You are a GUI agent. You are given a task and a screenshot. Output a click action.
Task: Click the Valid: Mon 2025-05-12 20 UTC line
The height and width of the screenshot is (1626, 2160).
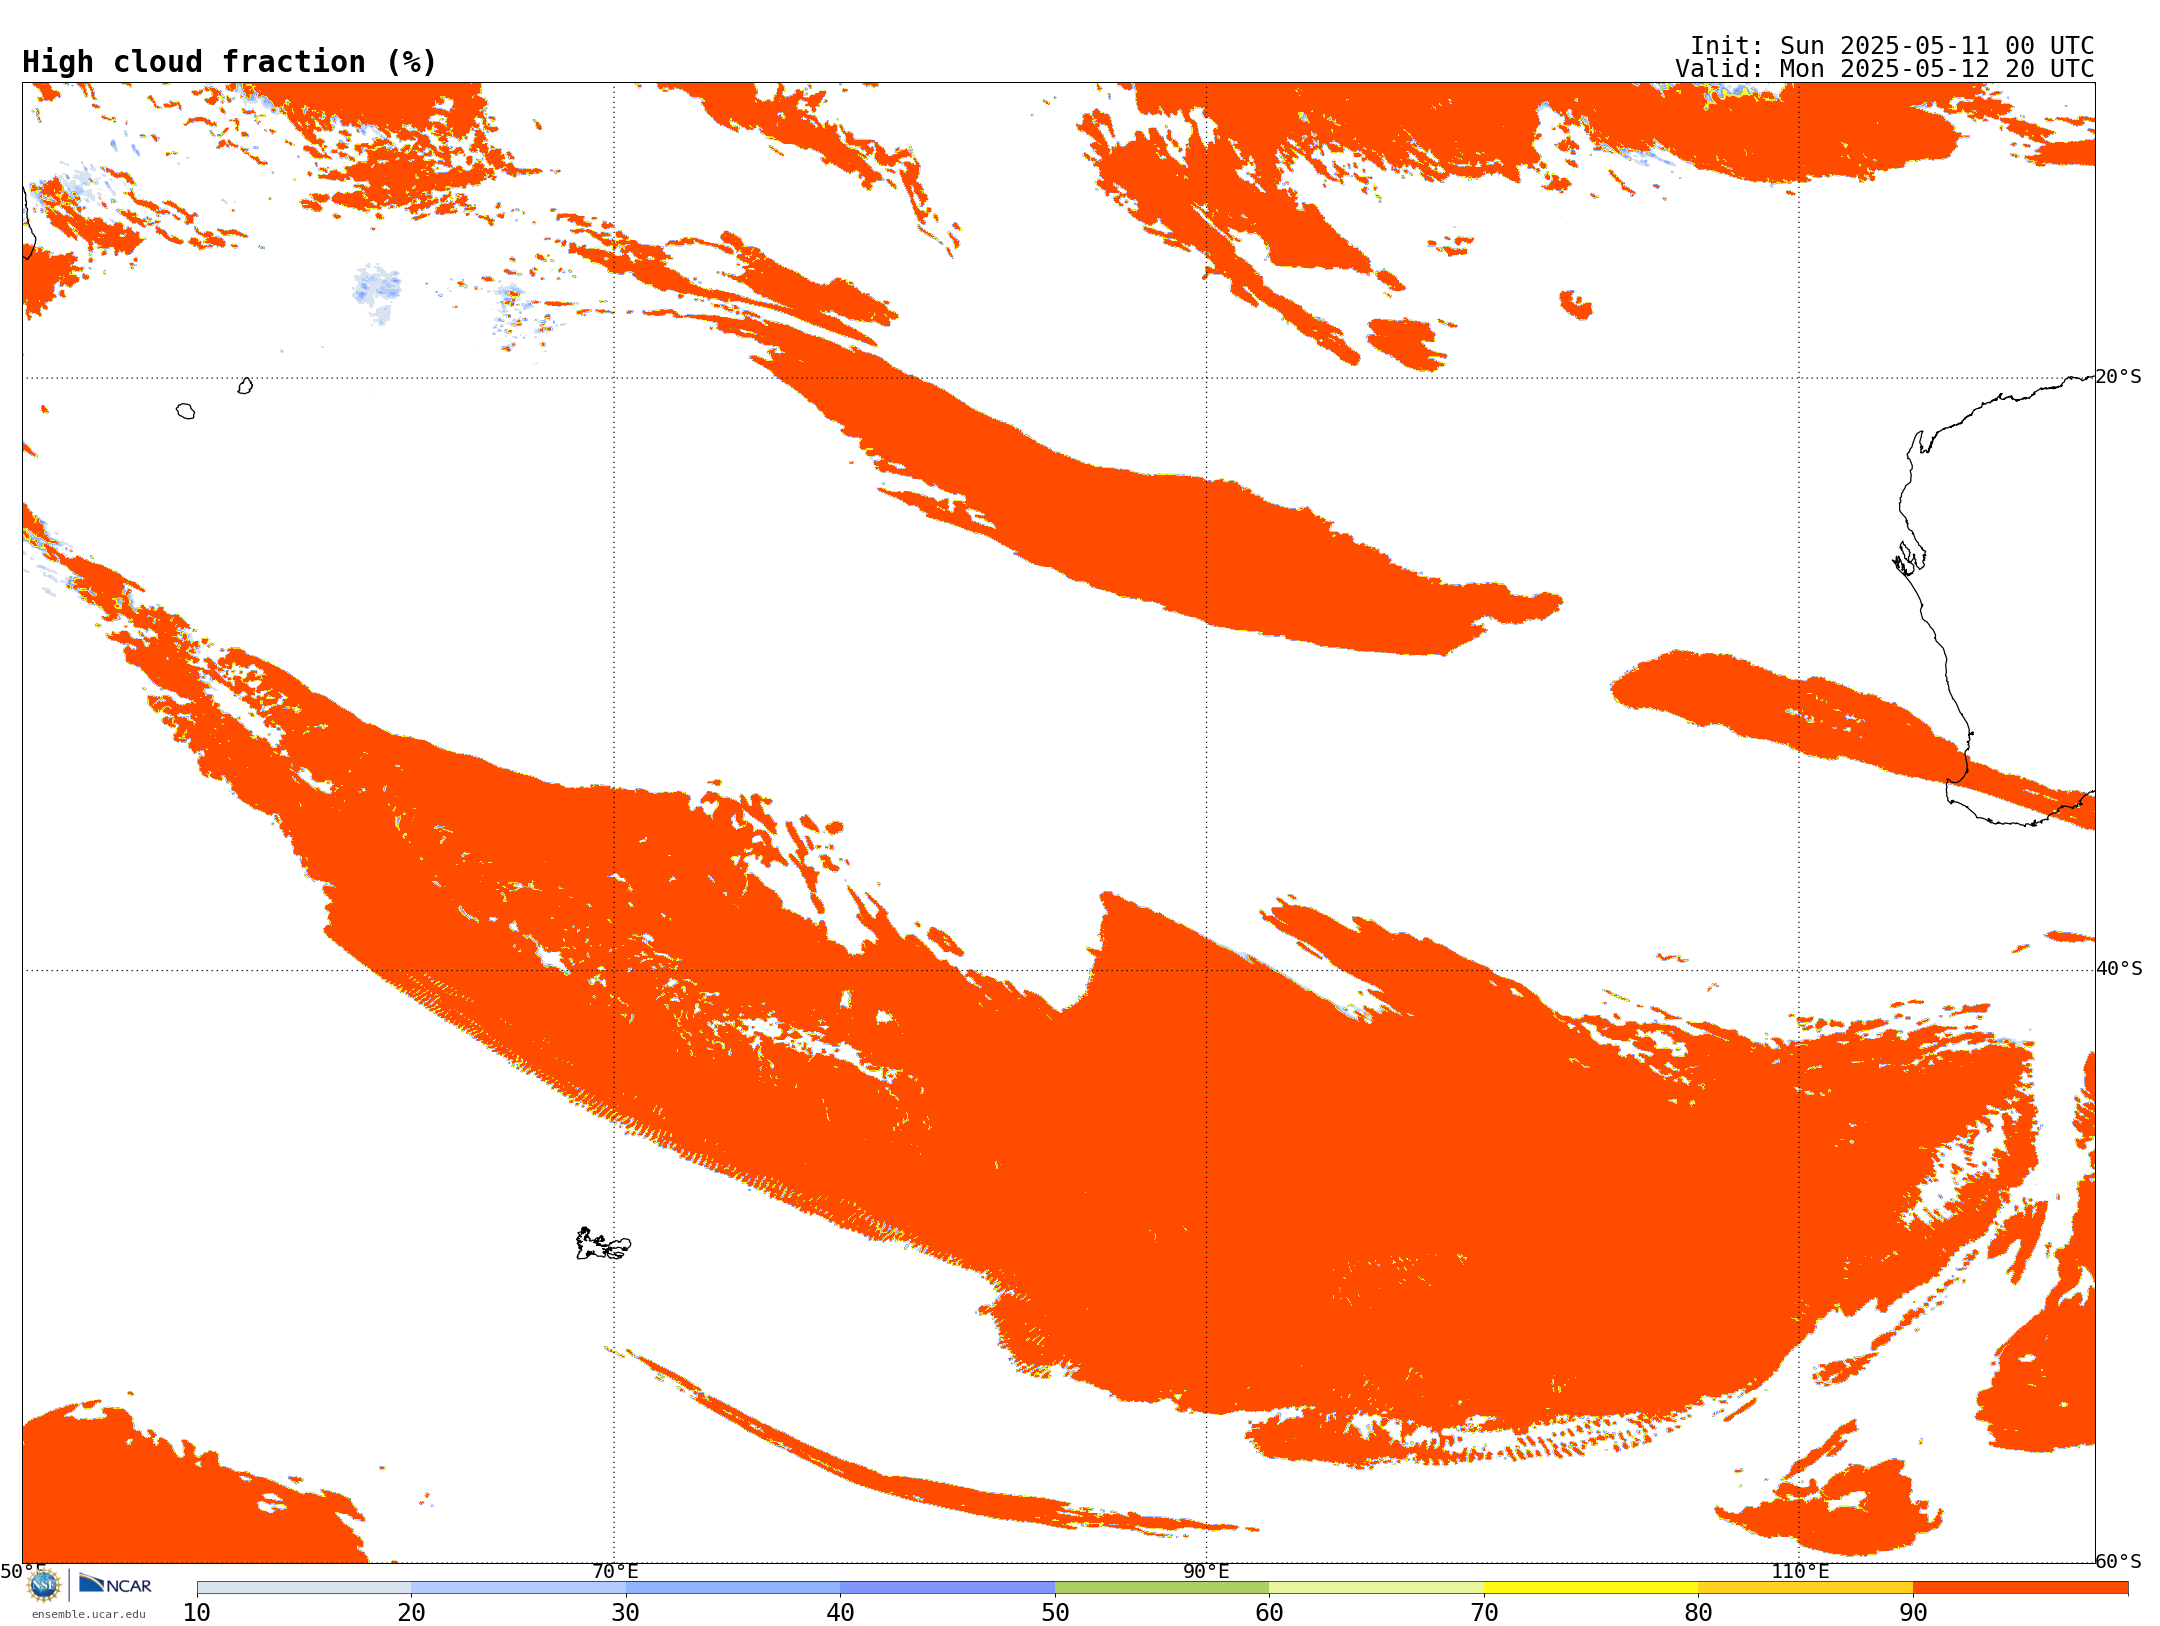(x=1885, y=69)
